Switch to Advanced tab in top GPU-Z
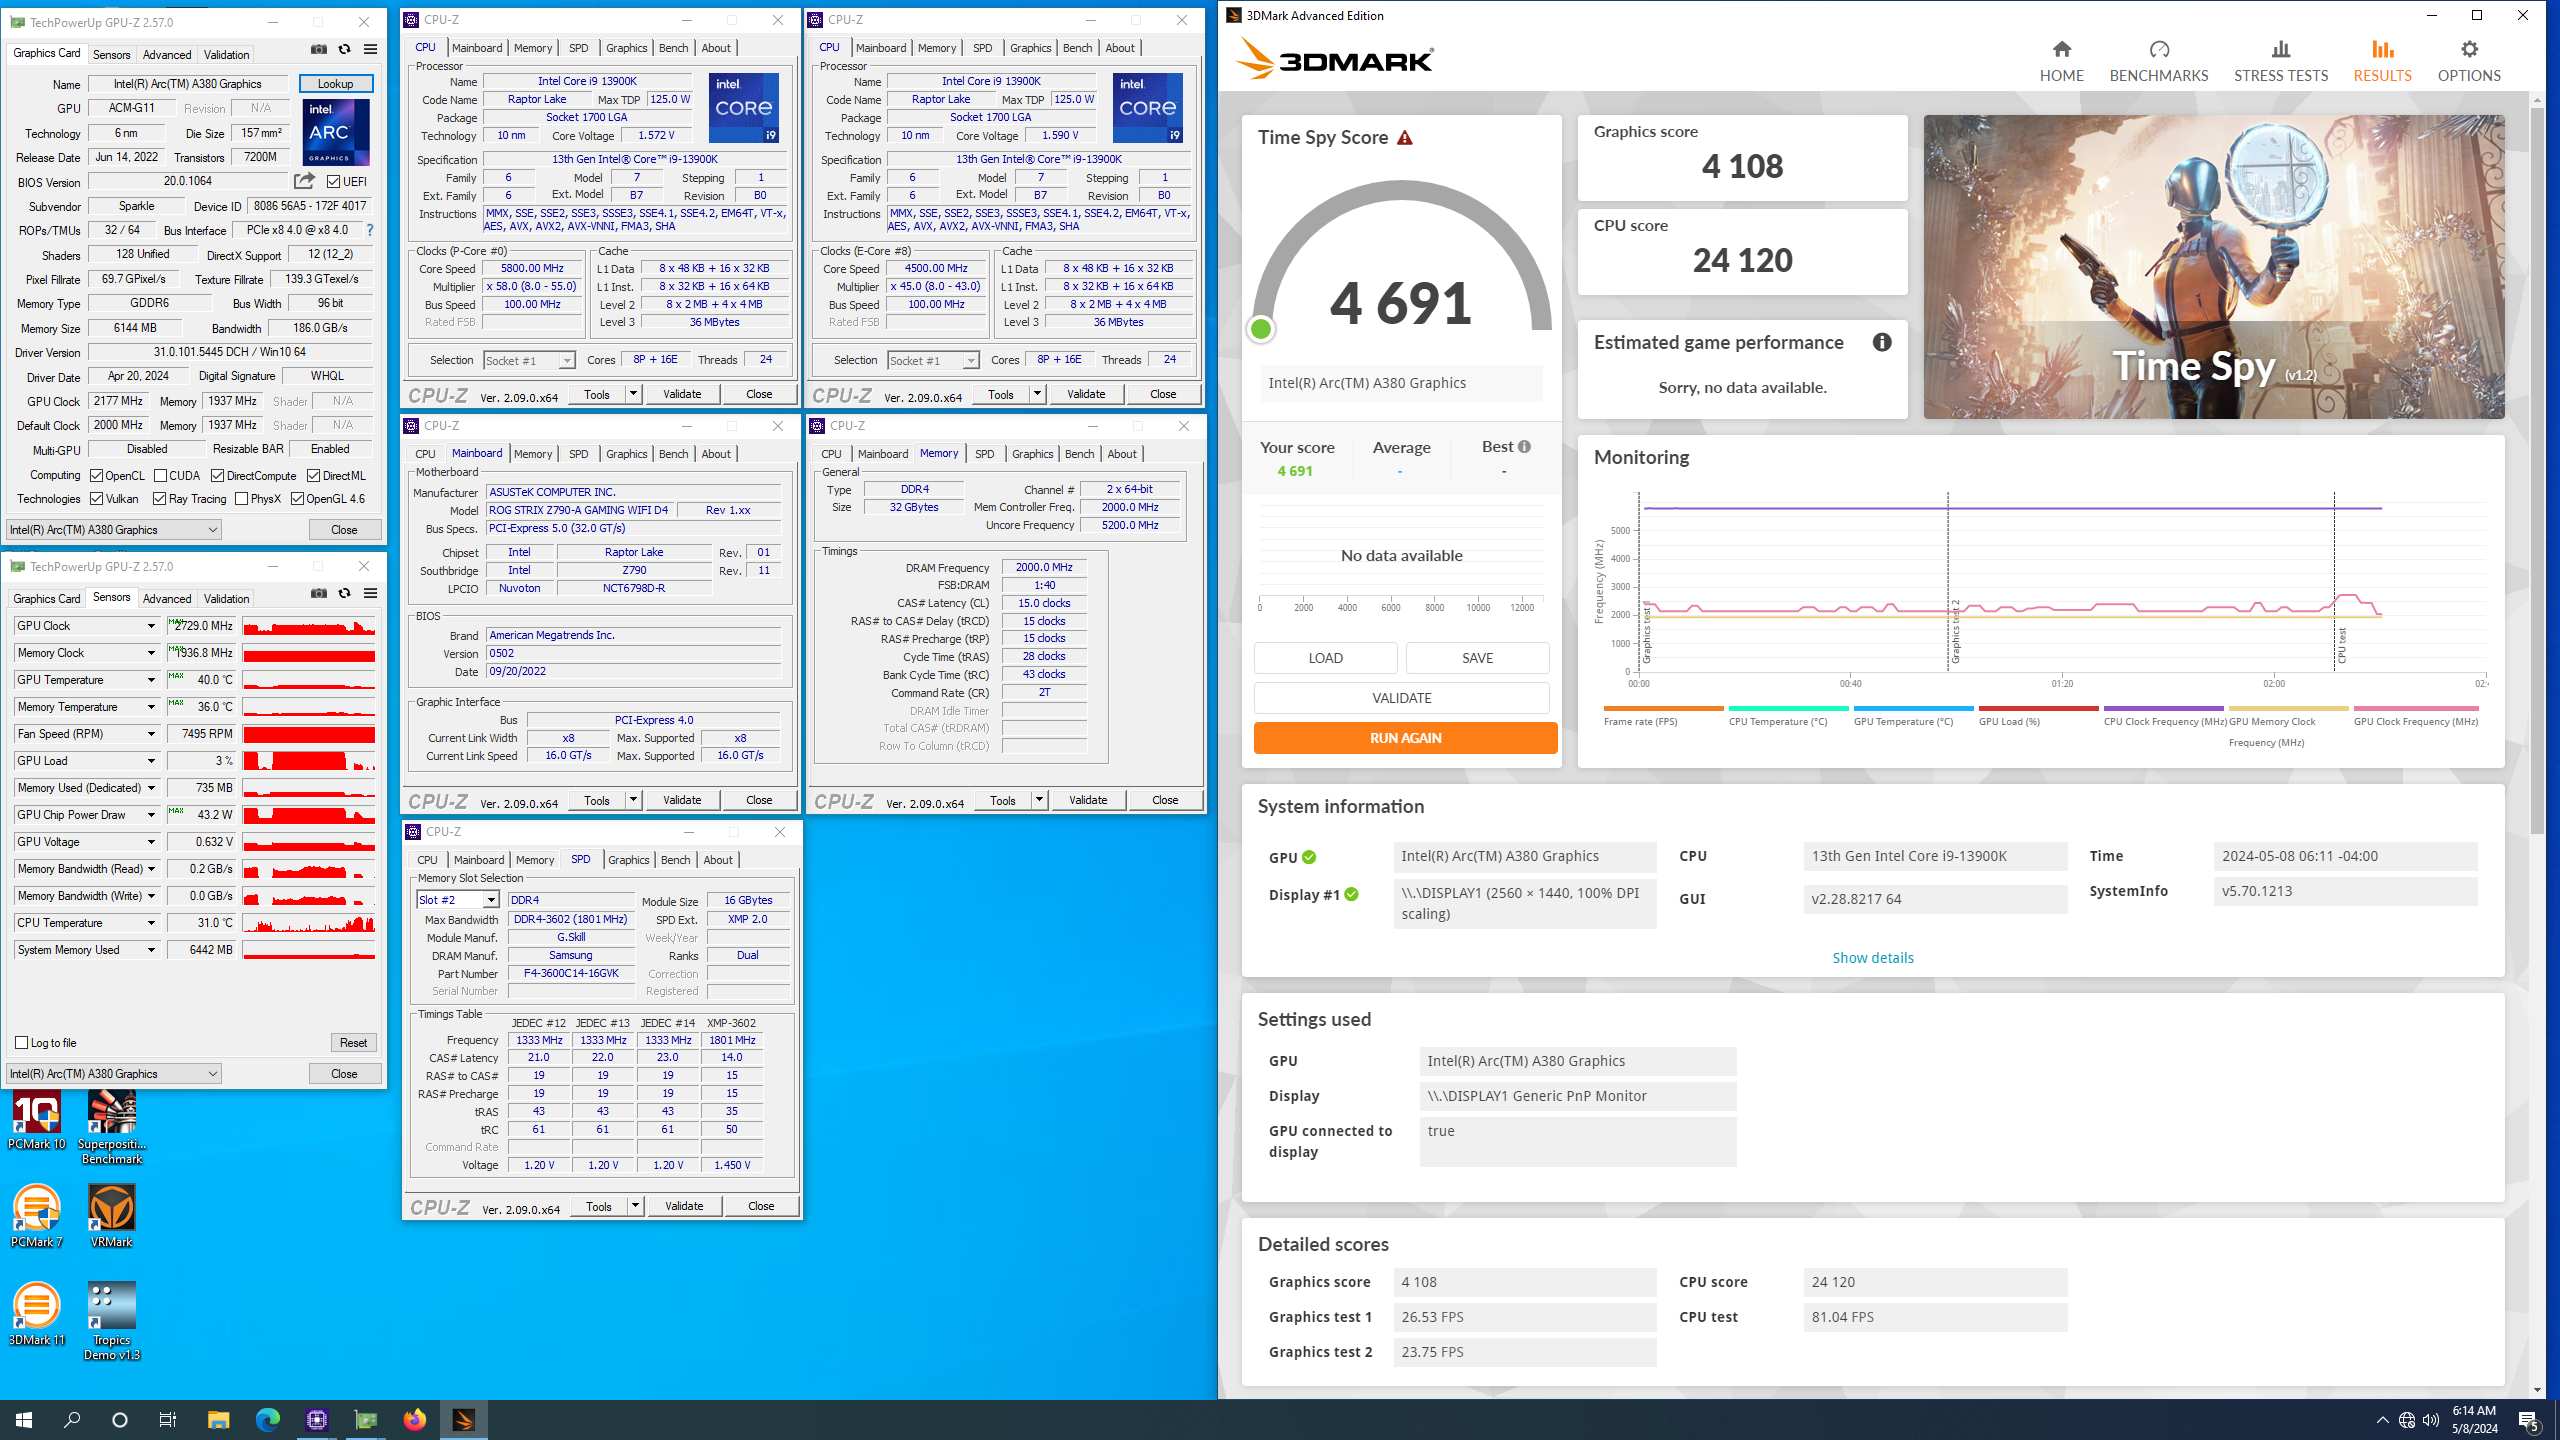Image resolution: width=2560 pixels, height=1440 pixels. tap(166, 55)
